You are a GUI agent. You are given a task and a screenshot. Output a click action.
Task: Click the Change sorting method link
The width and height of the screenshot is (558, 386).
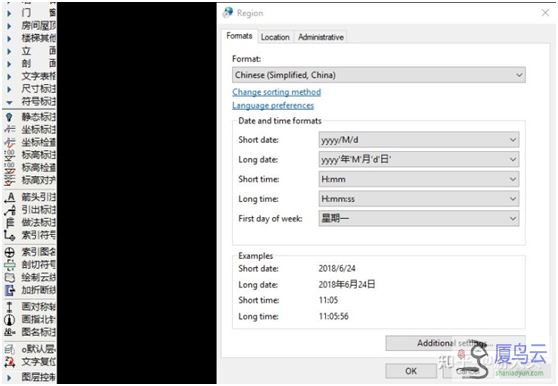277,92
